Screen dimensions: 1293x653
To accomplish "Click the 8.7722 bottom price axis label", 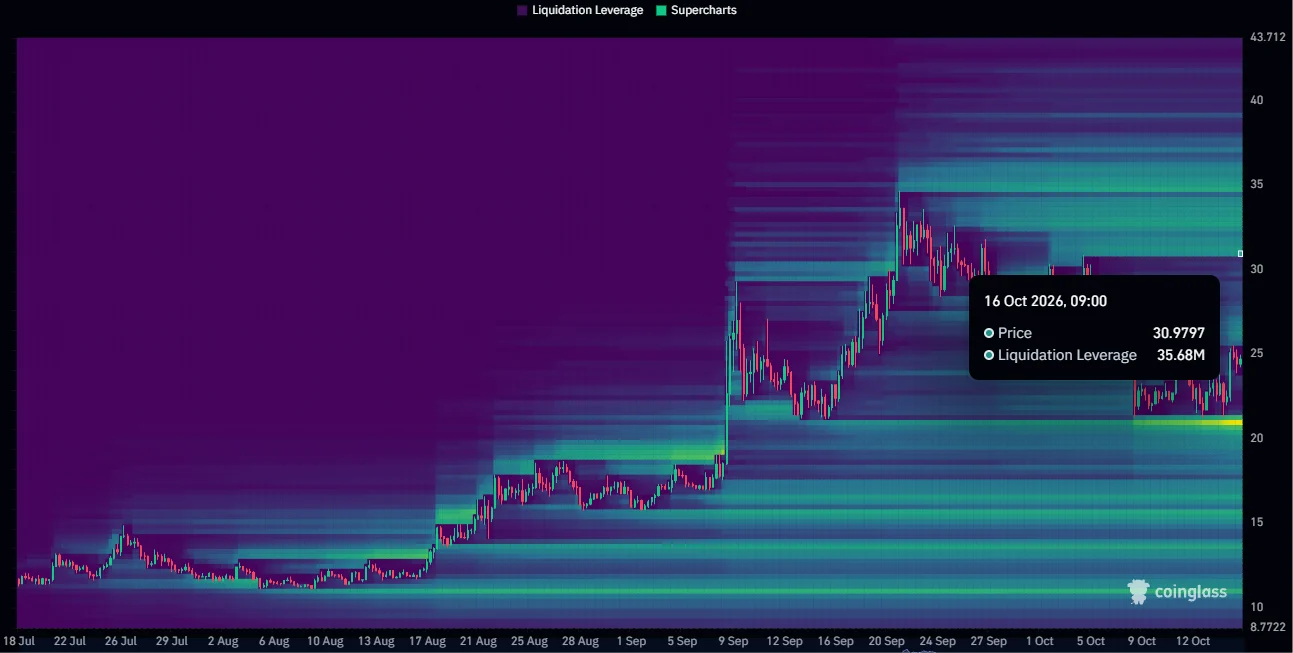I will click(x=1268, y=627).
